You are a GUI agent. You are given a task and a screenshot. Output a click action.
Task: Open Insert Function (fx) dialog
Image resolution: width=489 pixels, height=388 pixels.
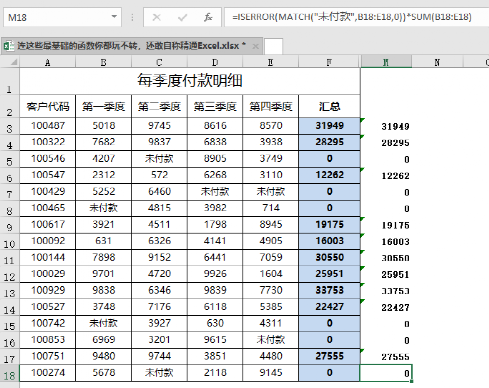[208, 17]
